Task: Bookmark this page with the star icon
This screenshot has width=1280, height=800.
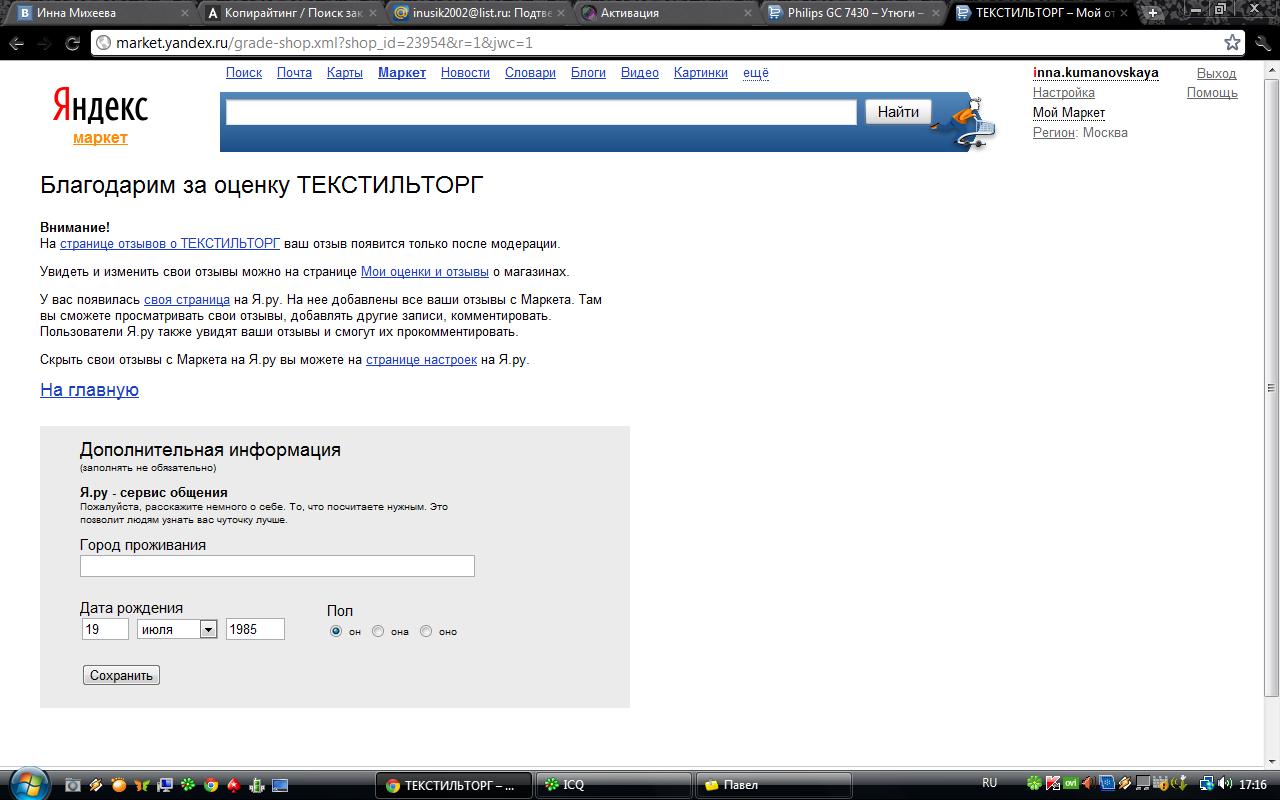Action: click(1232, 43)
